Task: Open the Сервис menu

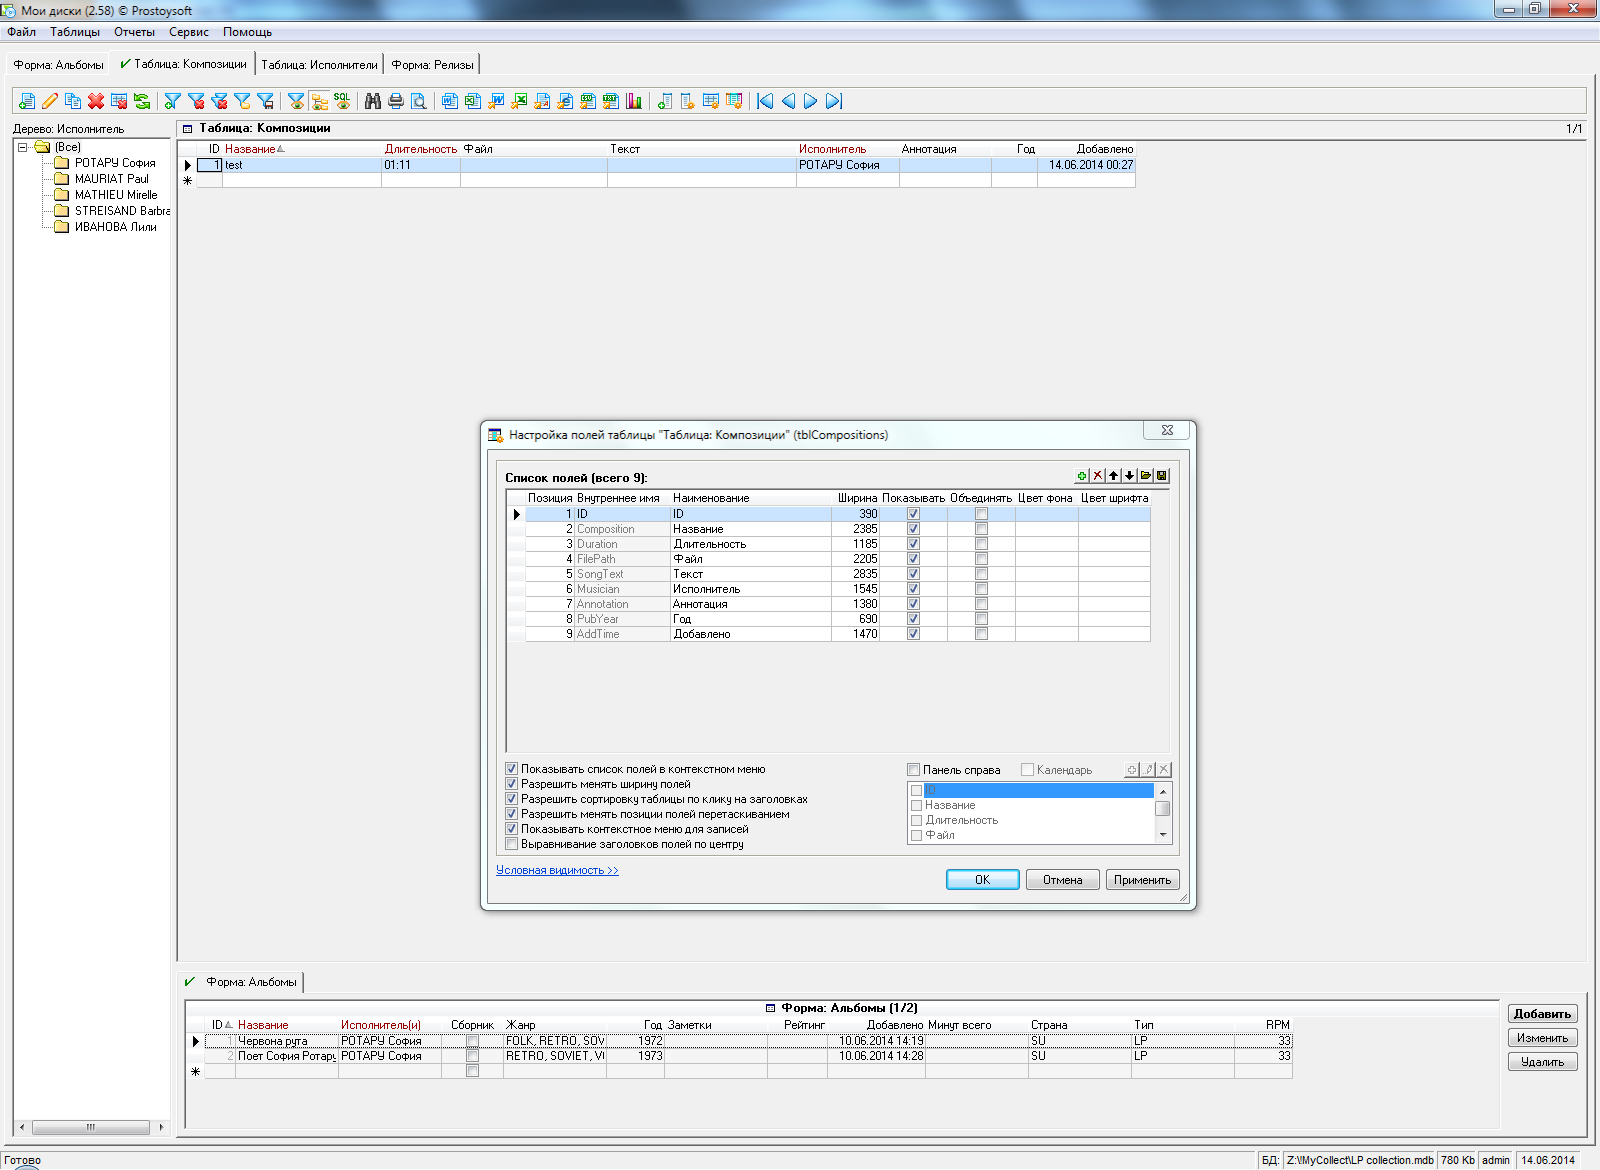Action: [188, 32]
